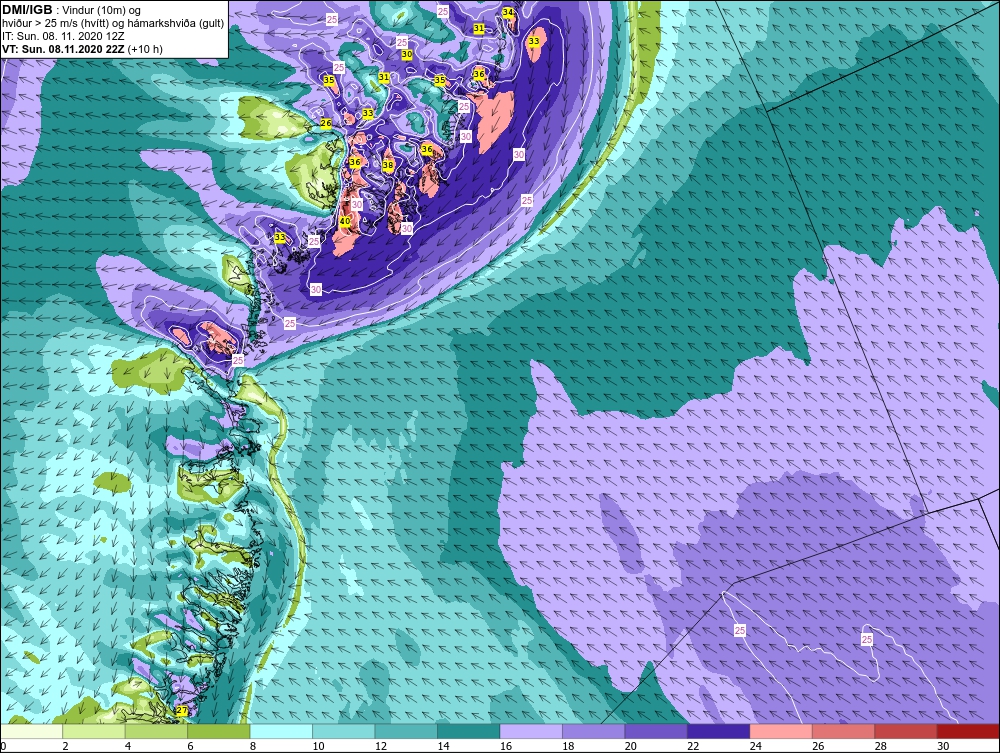
Task: Pick the 4–6 m/s green swatch
Action: [156, 731]
